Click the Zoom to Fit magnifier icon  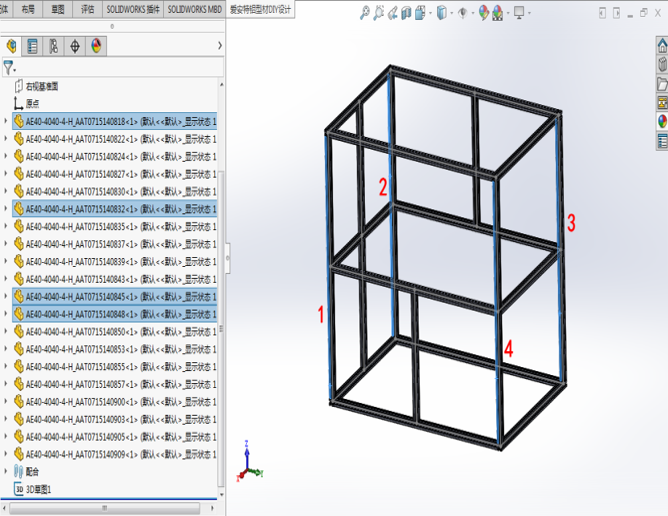(x=365, y=13)
